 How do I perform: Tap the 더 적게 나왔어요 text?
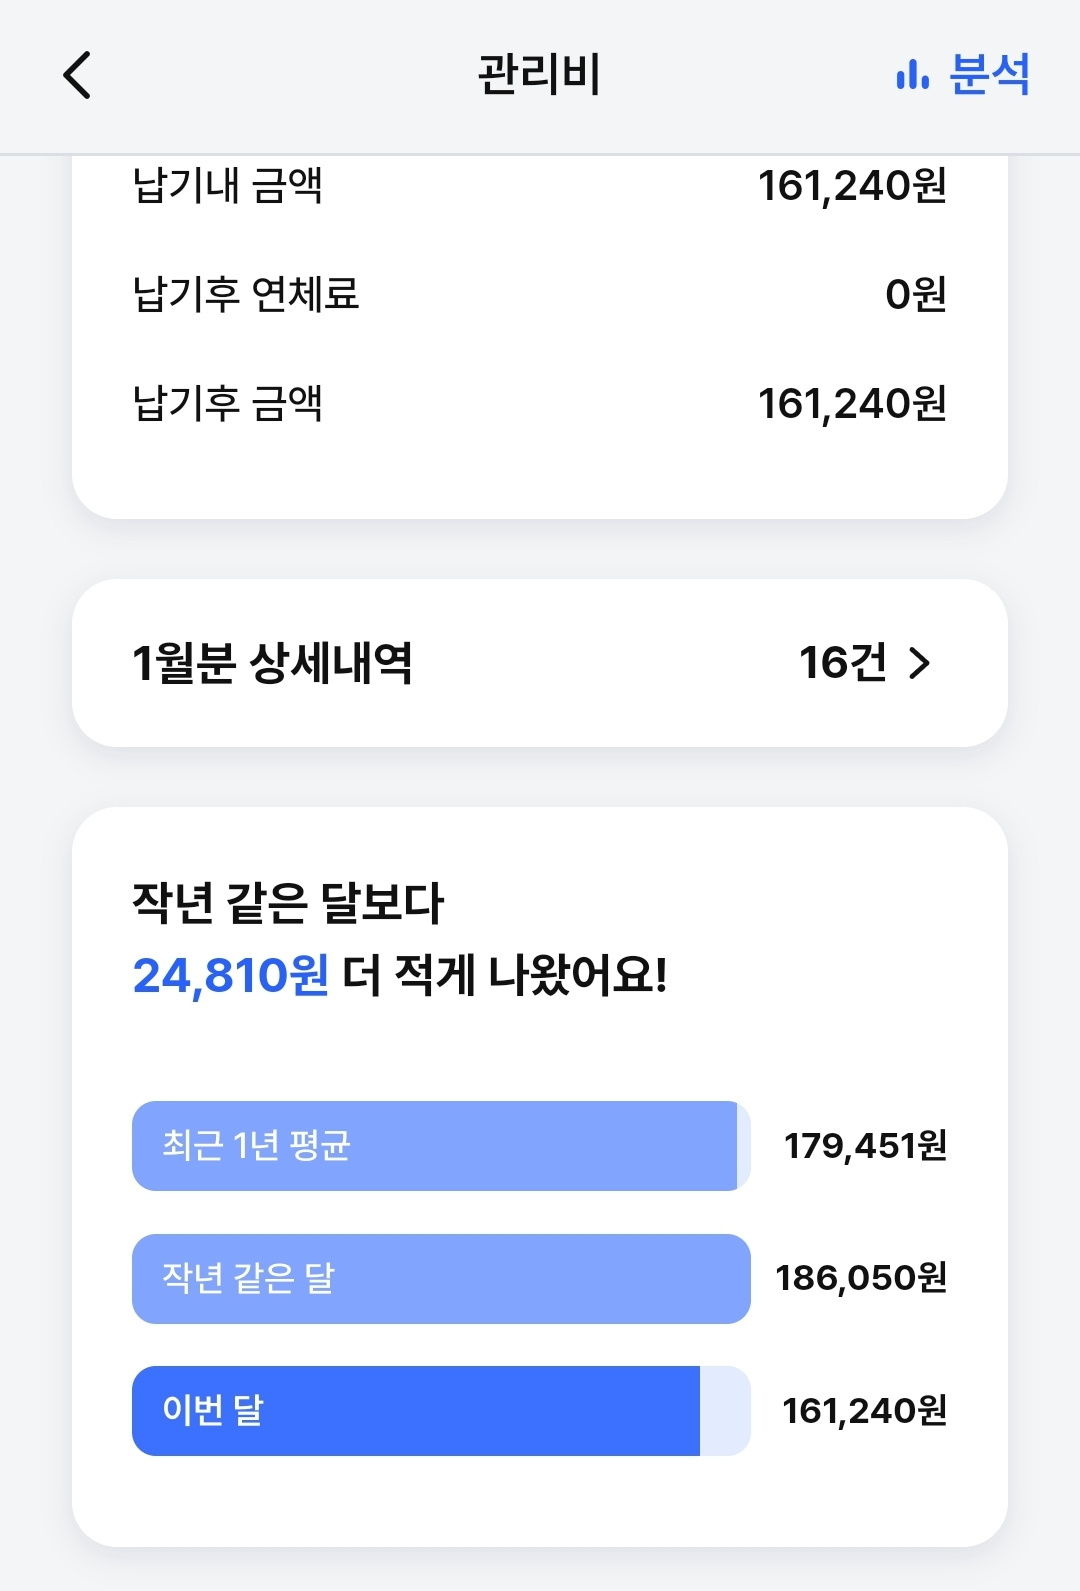pyautogui.click(x=505, y=975)
